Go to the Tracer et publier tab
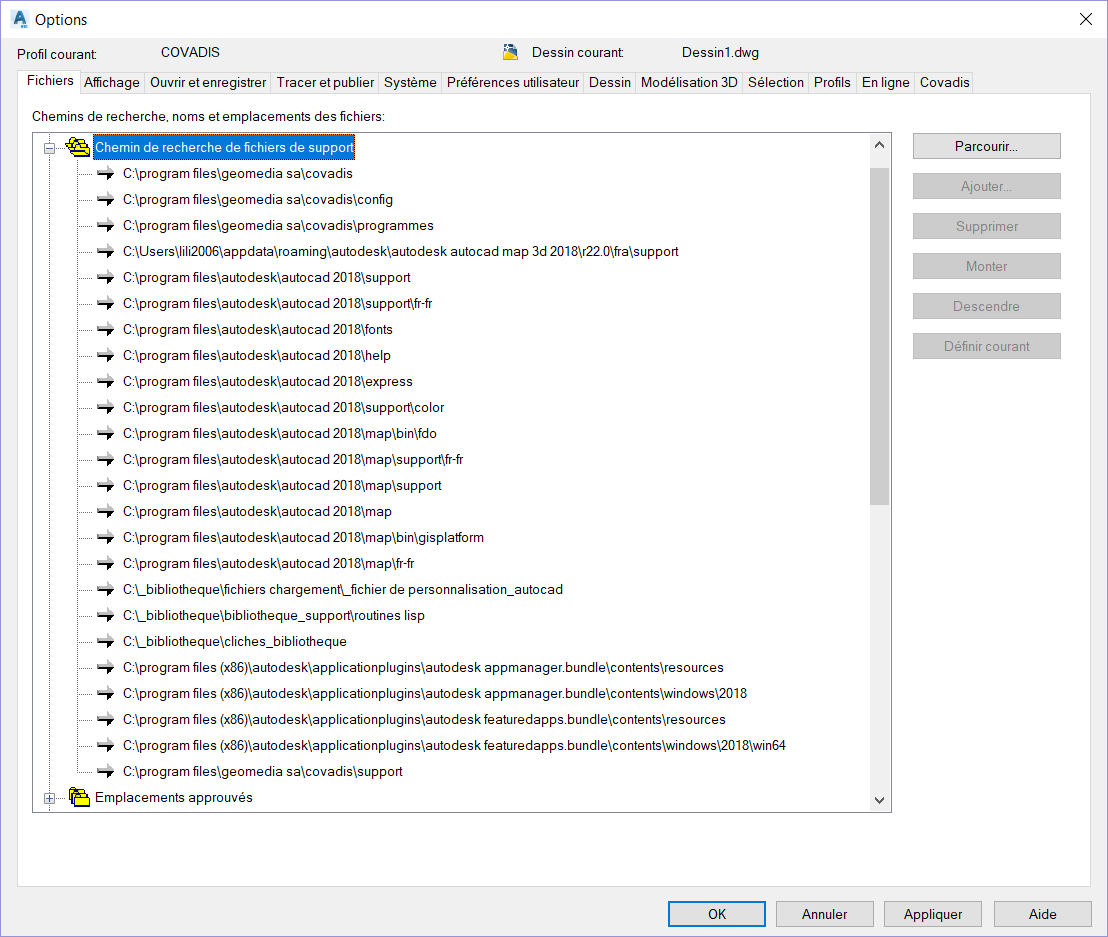 tap(325, 83)
